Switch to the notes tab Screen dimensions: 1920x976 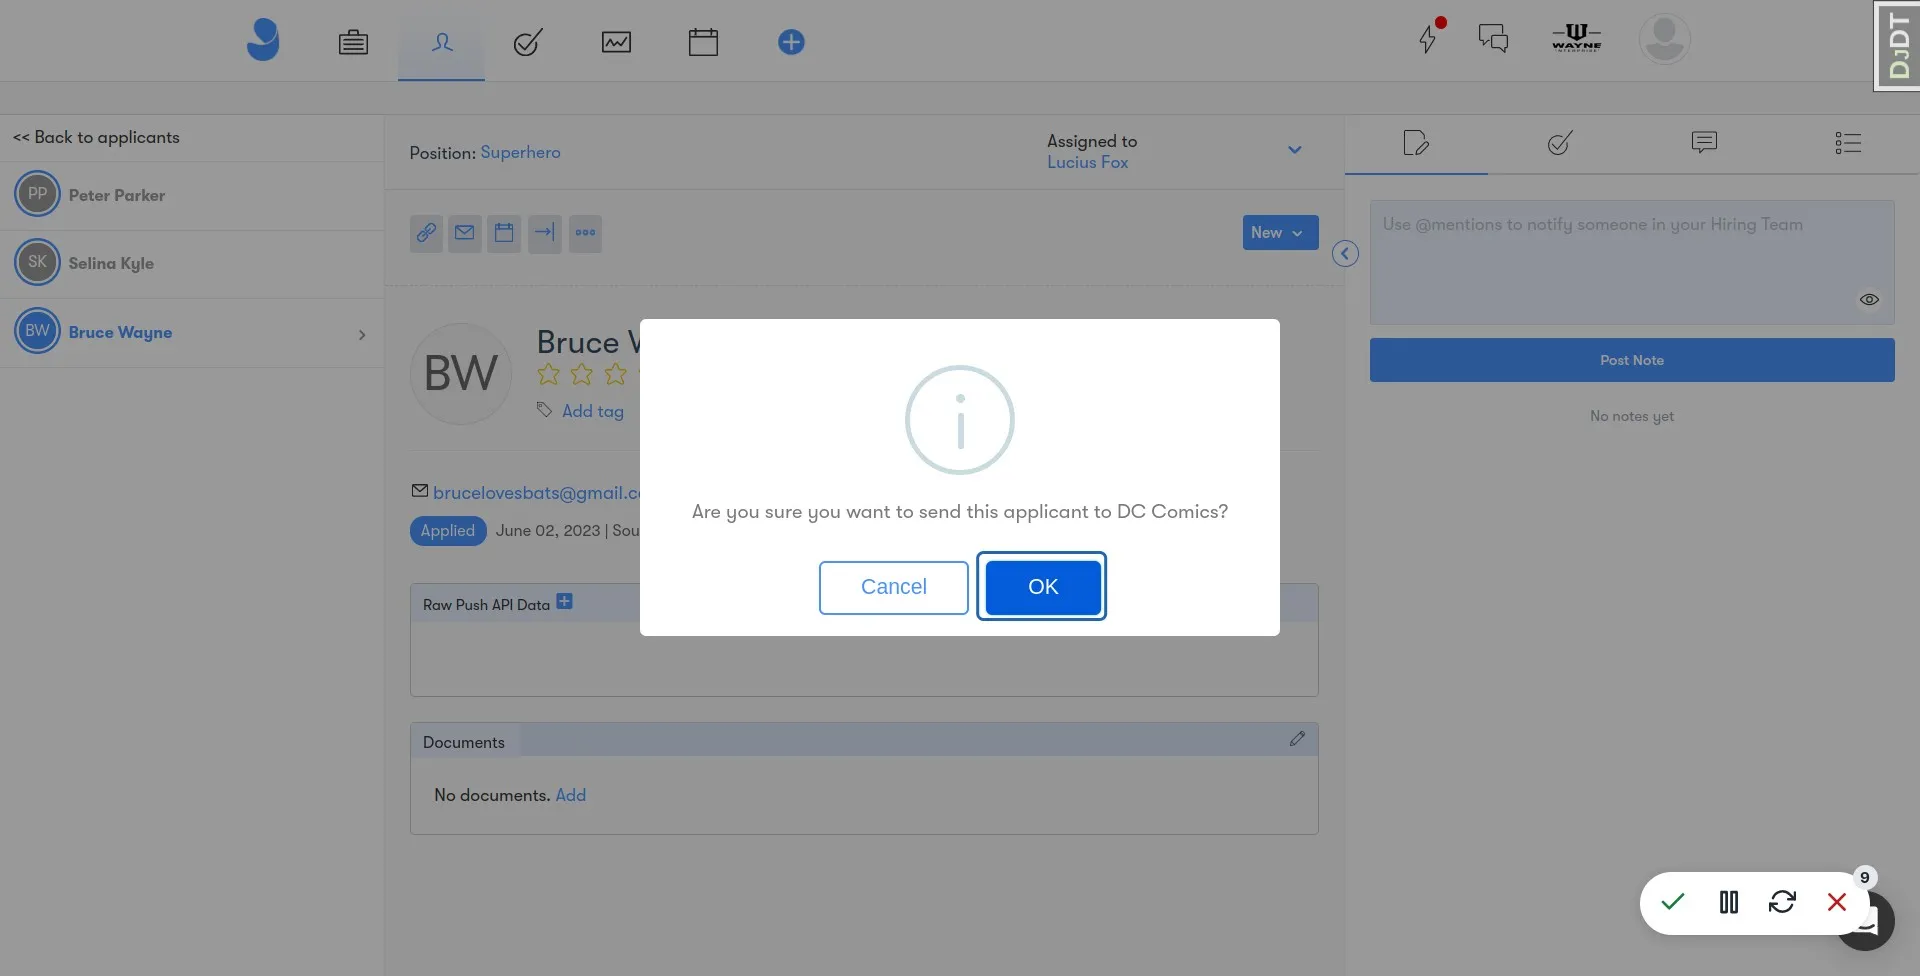tap(1416, 143)
